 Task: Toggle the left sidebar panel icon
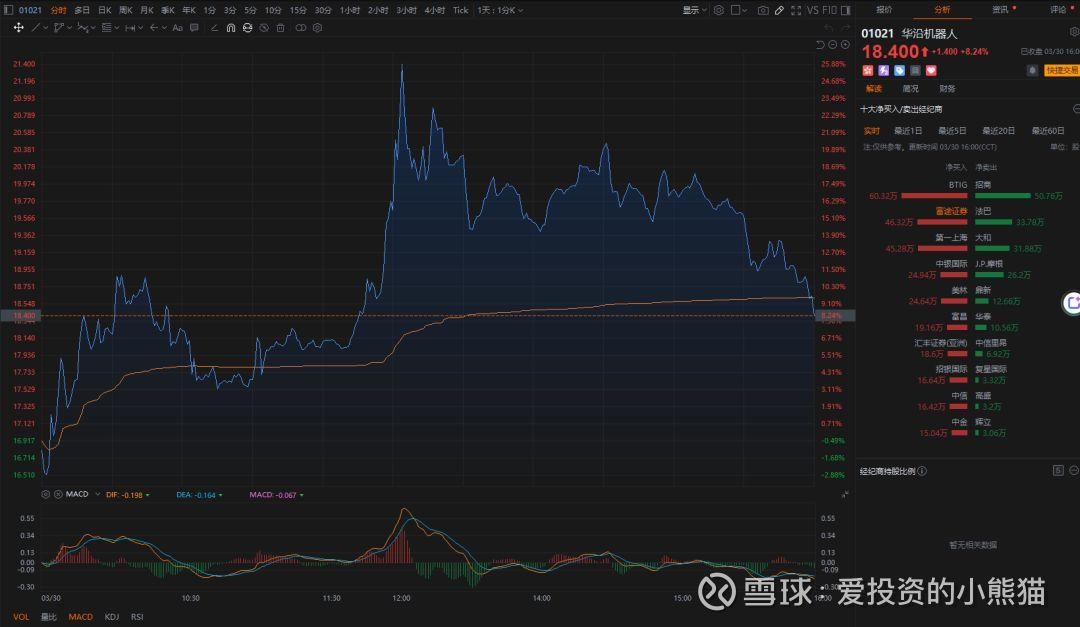(x=8, y=10)
